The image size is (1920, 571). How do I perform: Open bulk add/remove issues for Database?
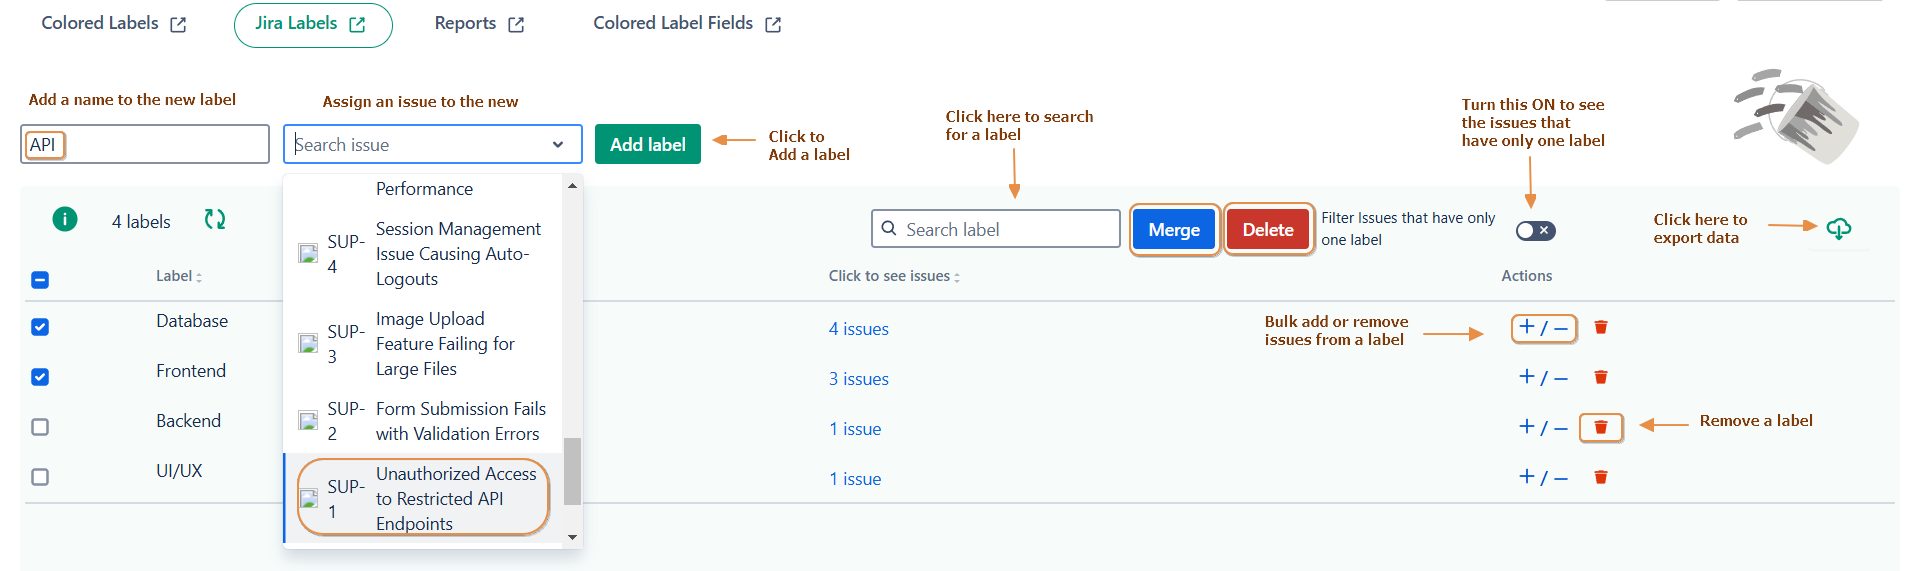point(1543,328)
